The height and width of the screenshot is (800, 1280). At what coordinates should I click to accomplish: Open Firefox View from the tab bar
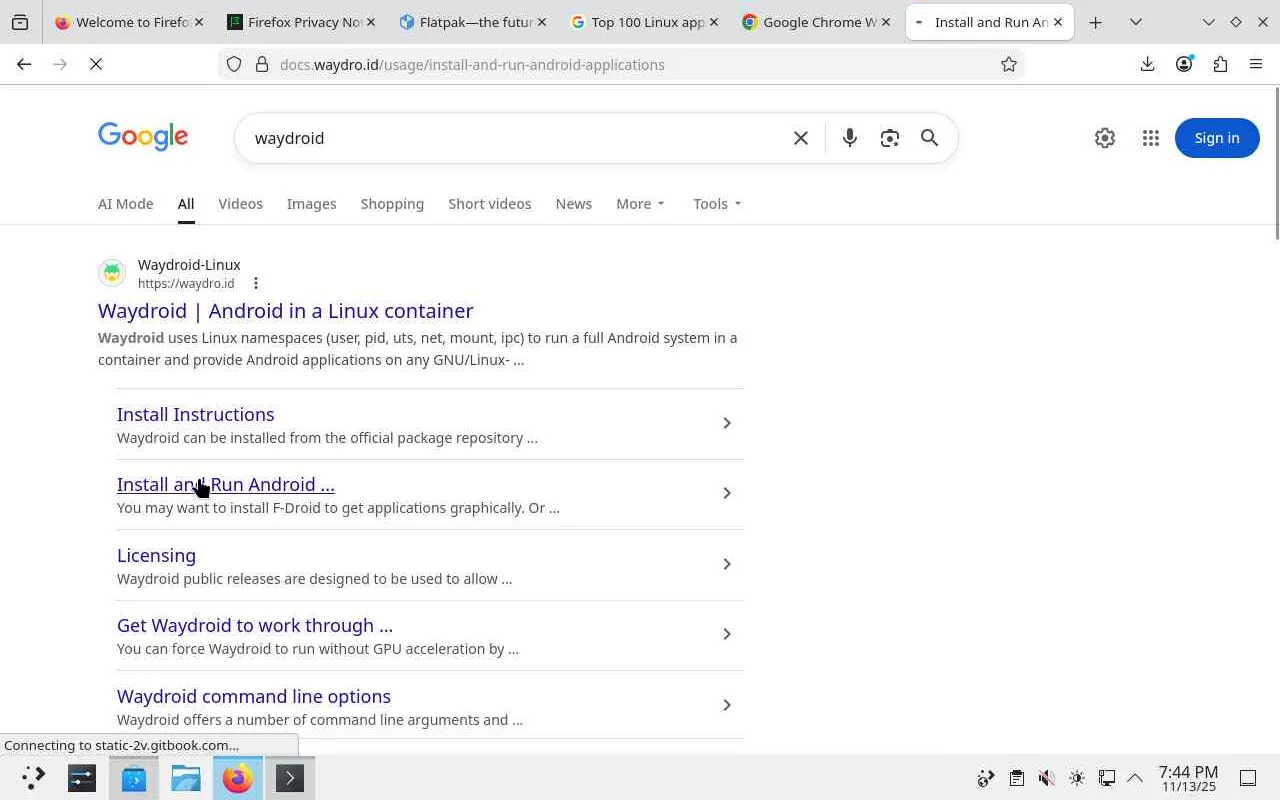point(20,22)
